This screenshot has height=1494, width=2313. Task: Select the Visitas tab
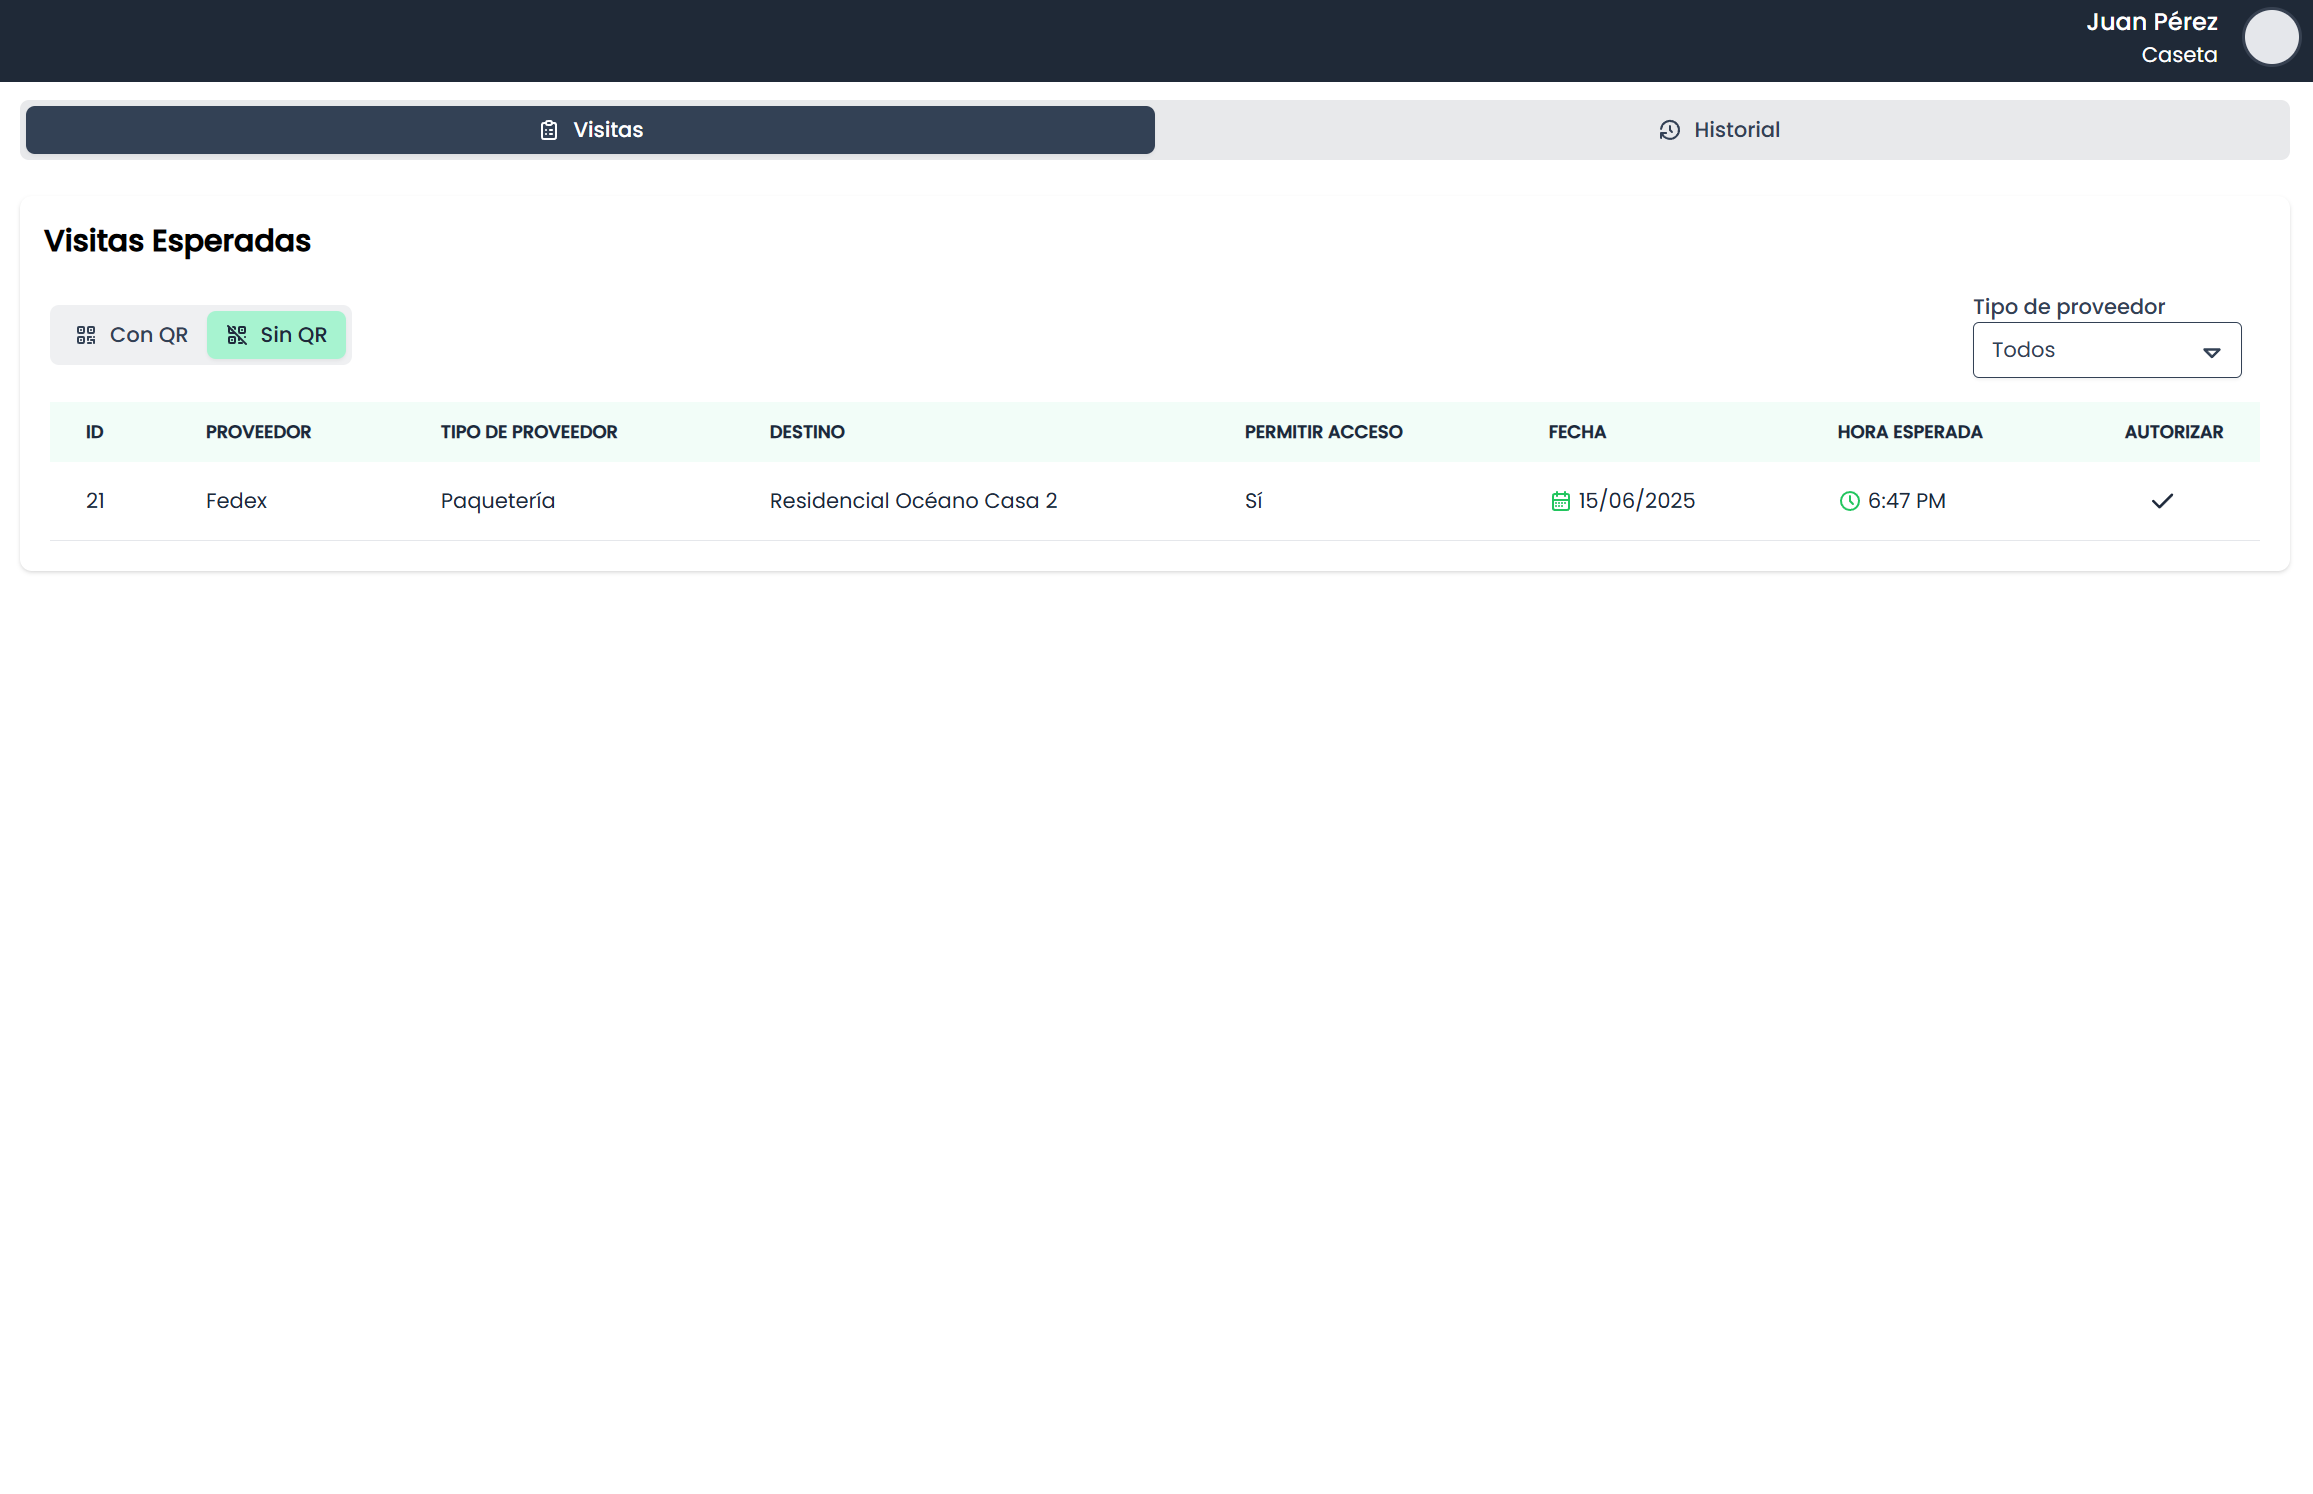point(591,130)
